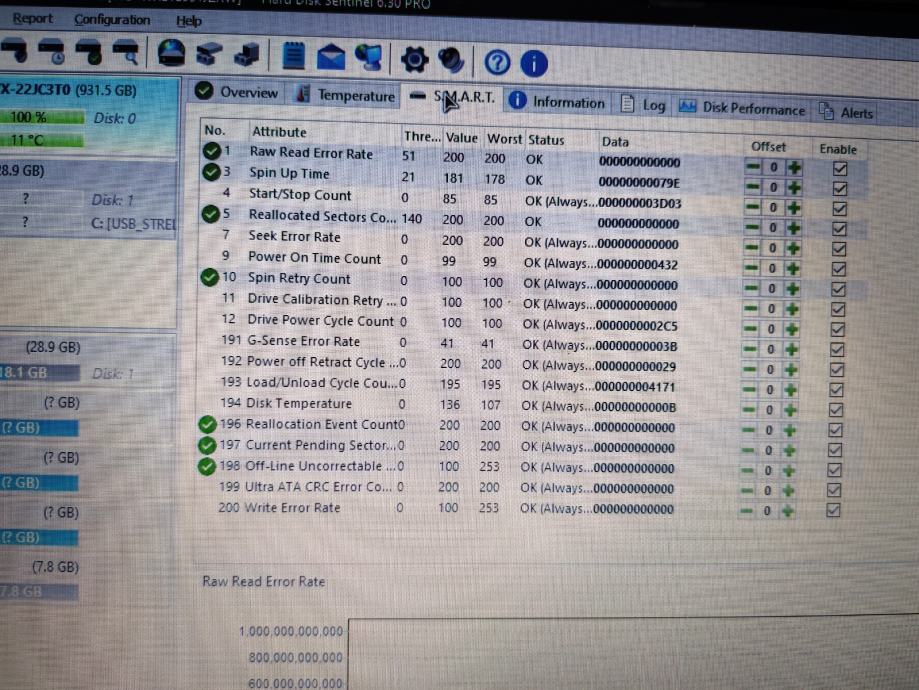
Task: Click the blue-domed disk surface test icon
Action: click(171, 53)
